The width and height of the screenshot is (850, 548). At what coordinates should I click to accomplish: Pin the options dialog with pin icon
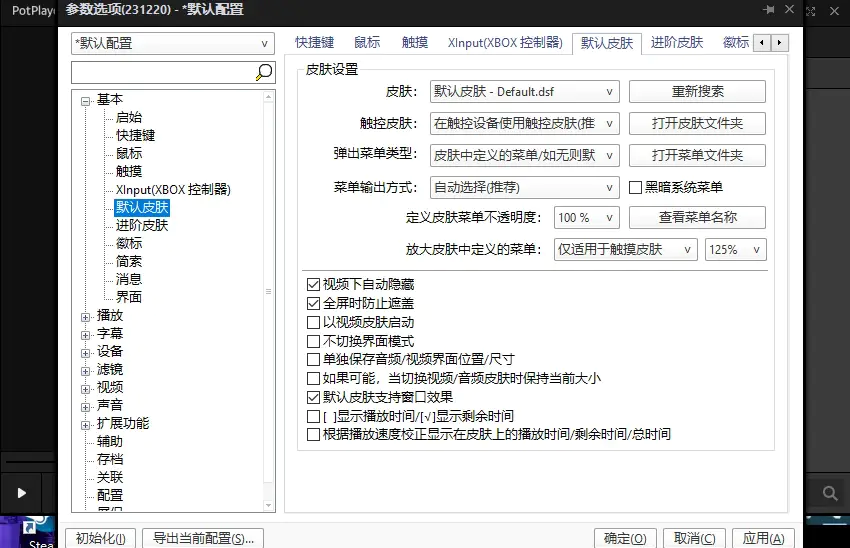[768, 10]
